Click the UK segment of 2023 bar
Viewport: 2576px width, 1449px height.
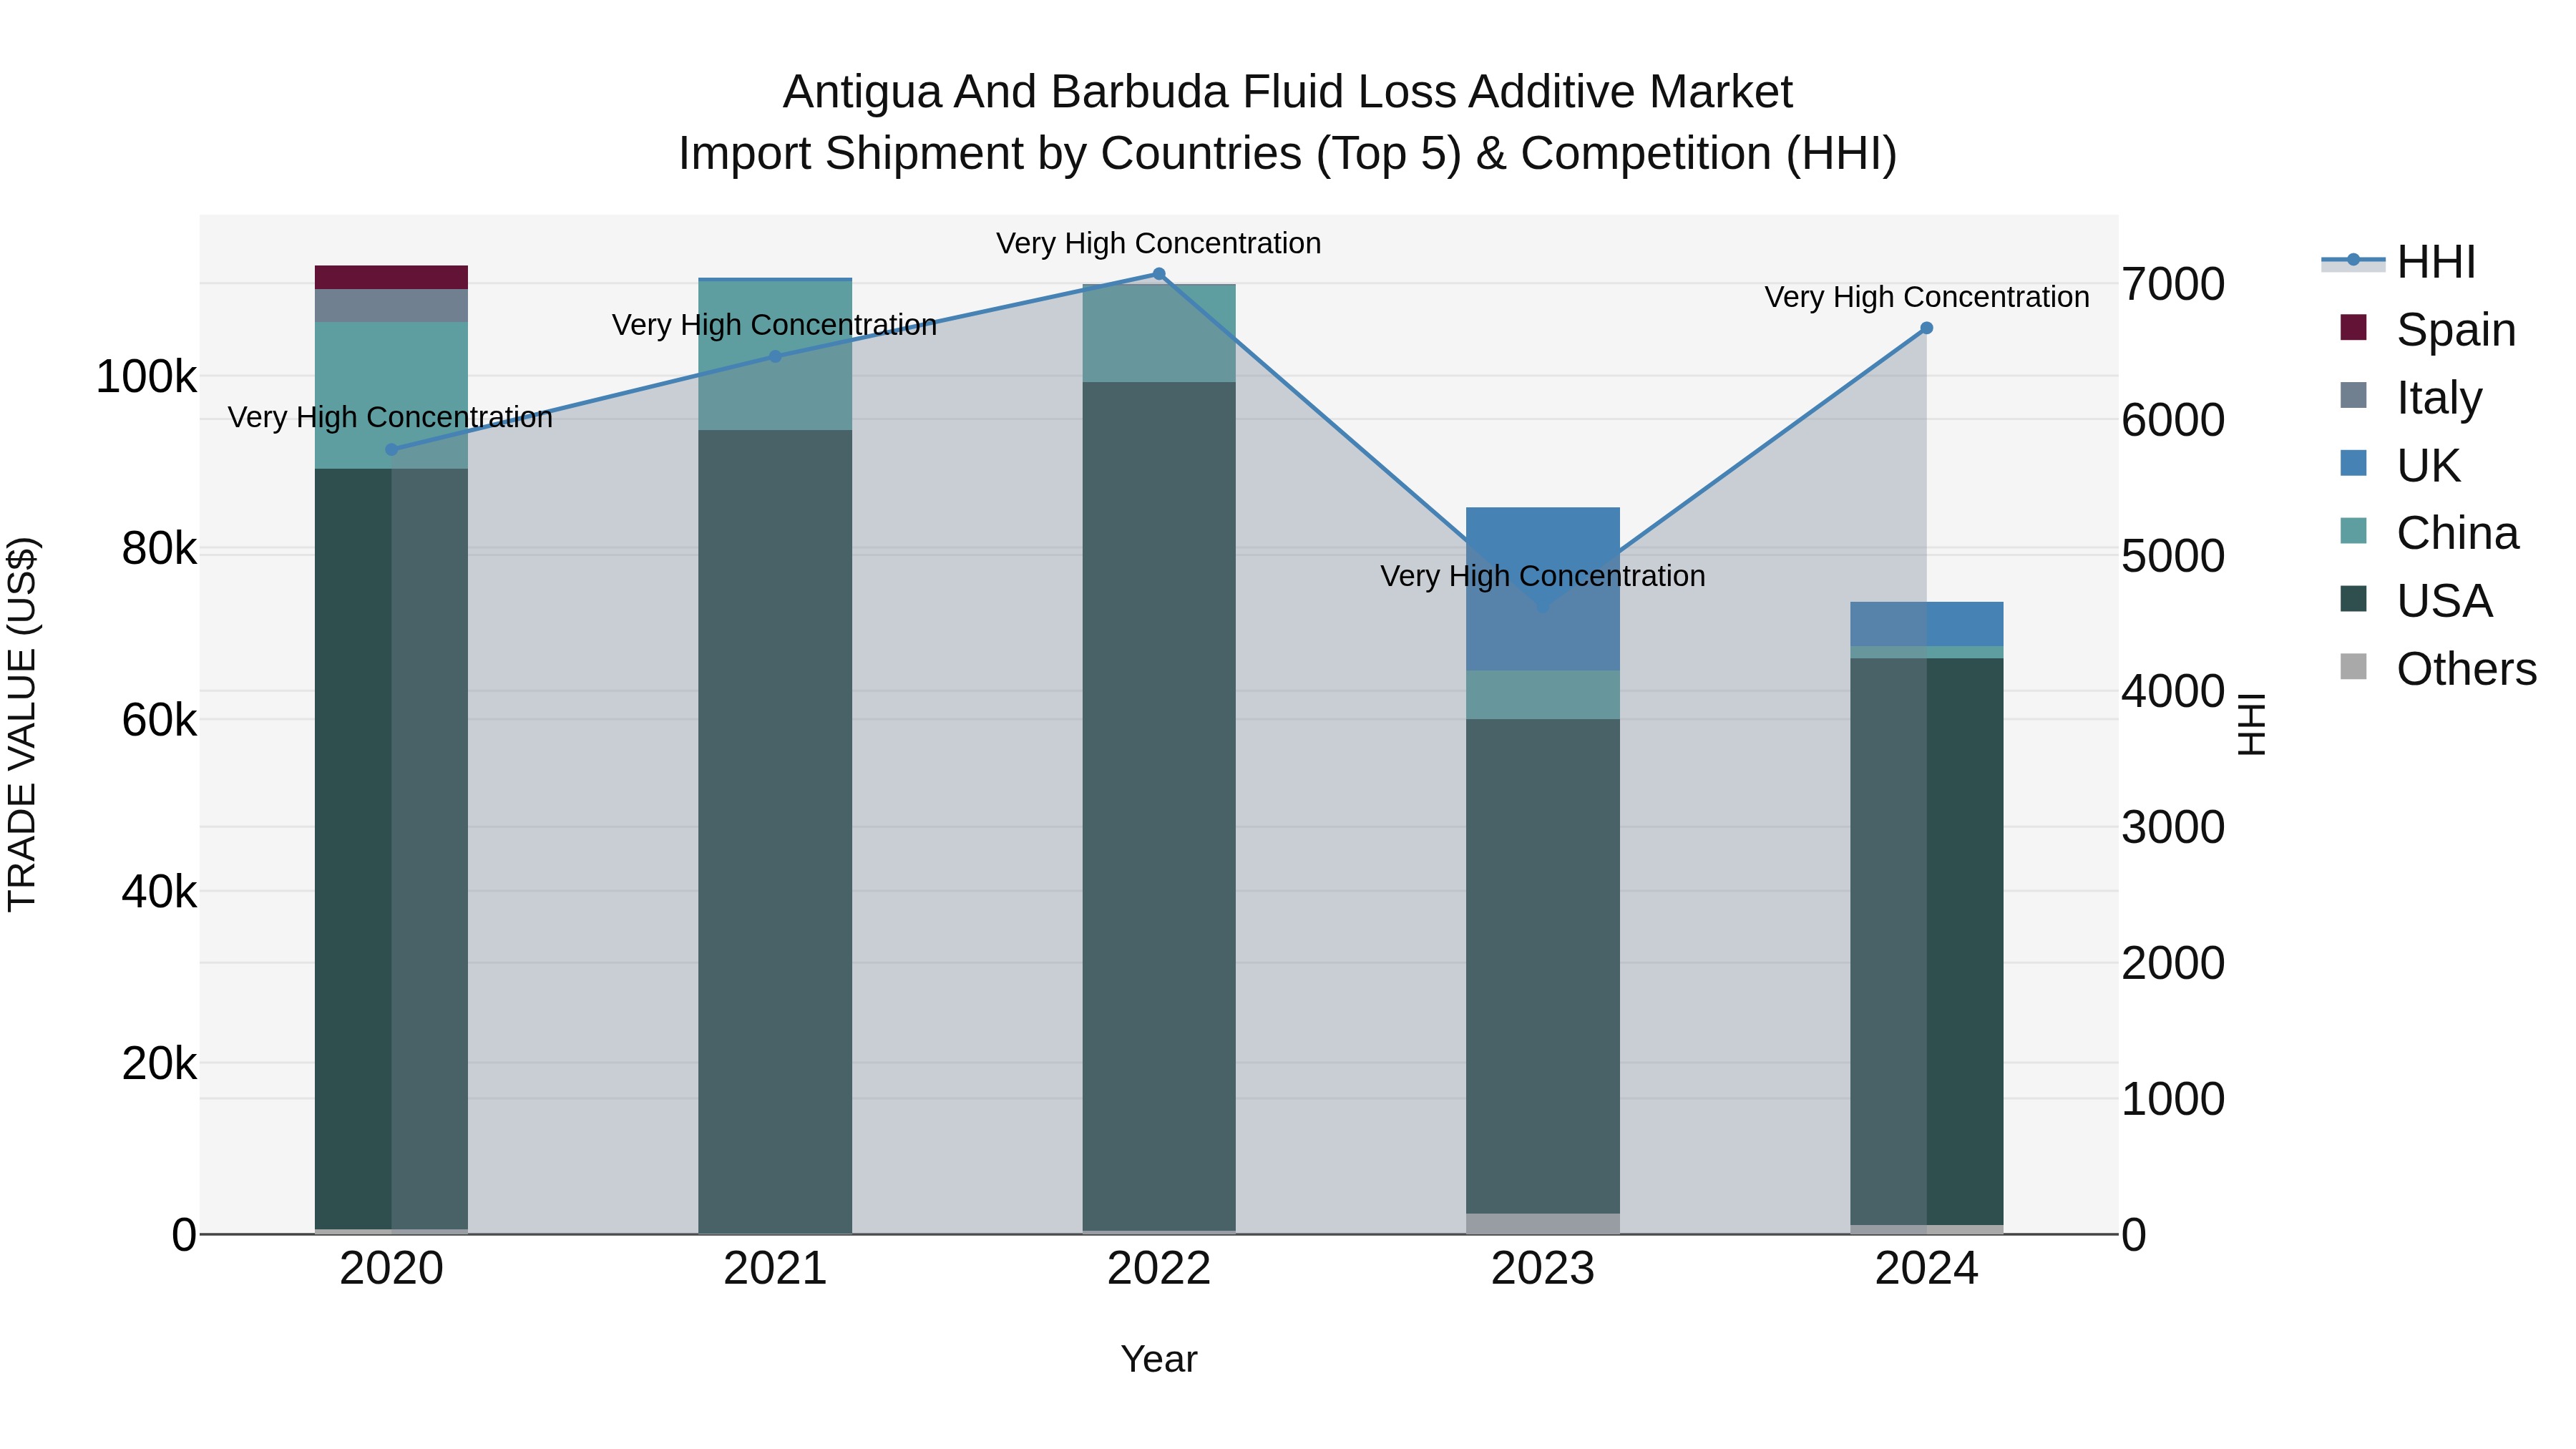(x=1543, y=589)
